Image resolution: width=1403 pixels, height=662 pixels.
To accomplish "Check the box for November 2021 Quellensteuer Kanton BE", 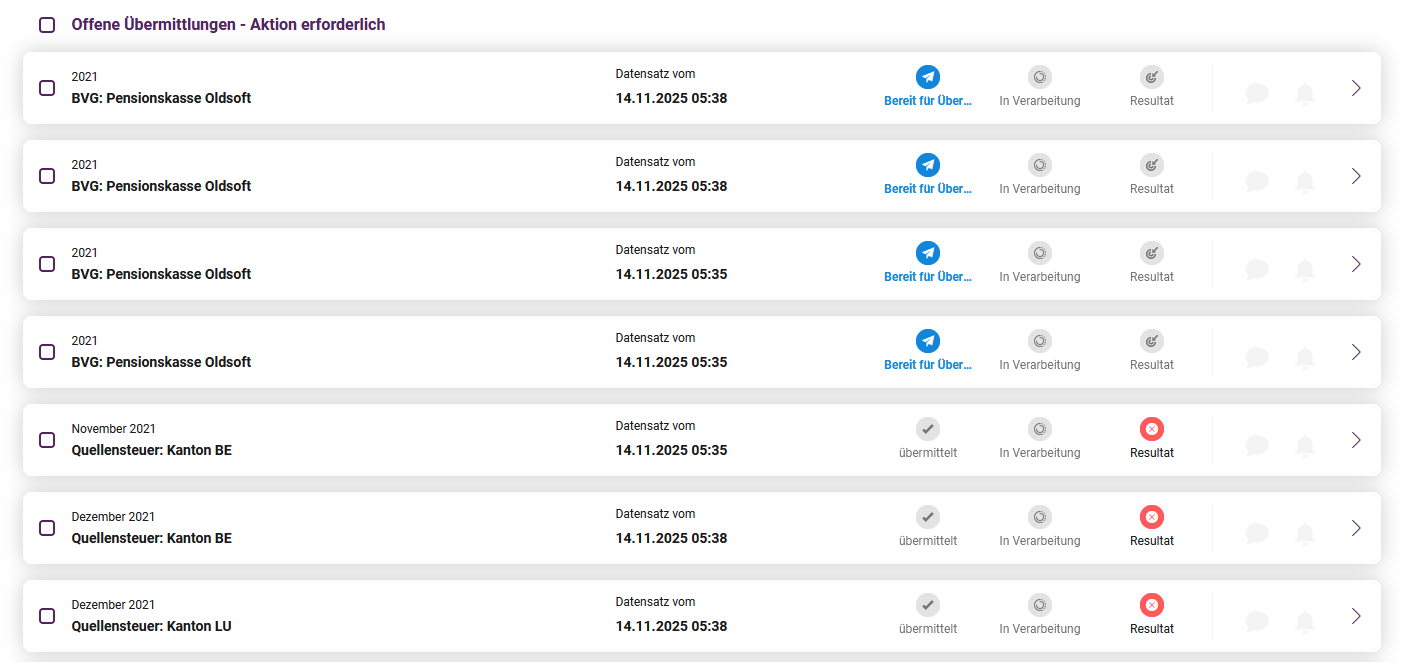I will coord(47,440).
